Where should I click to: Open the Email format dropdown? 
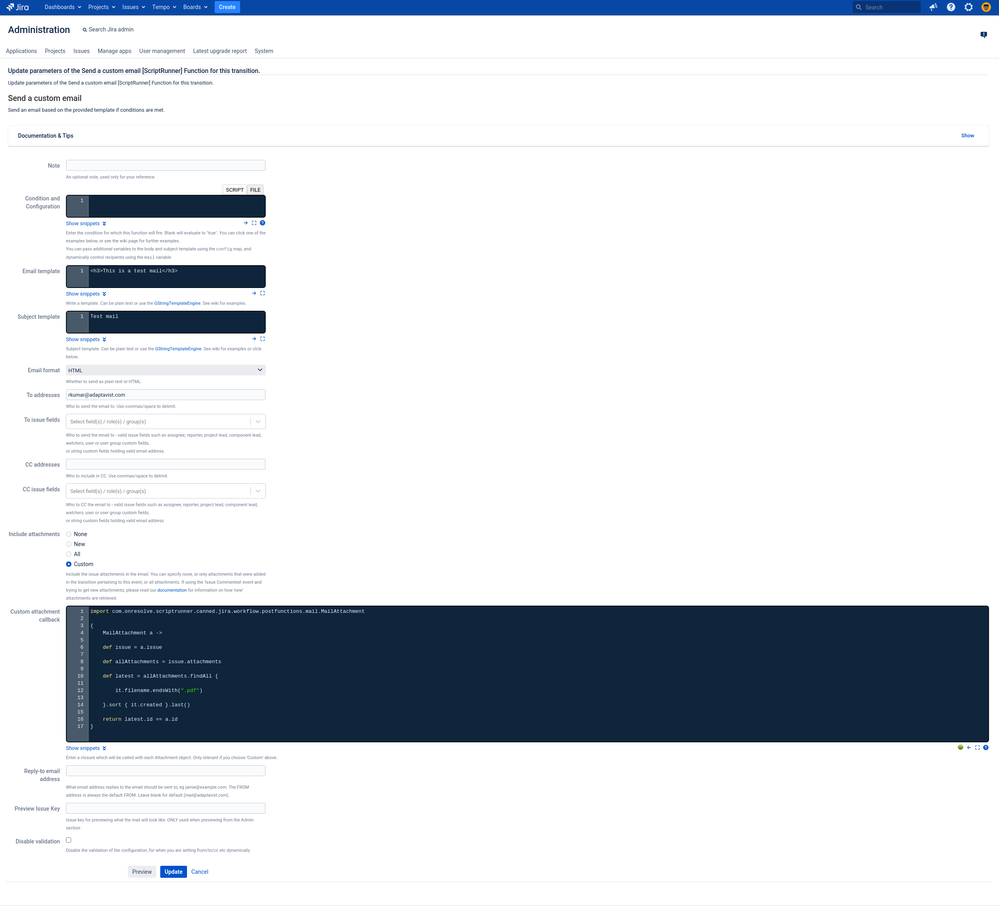pyautogui.click(x=165, y=369)
